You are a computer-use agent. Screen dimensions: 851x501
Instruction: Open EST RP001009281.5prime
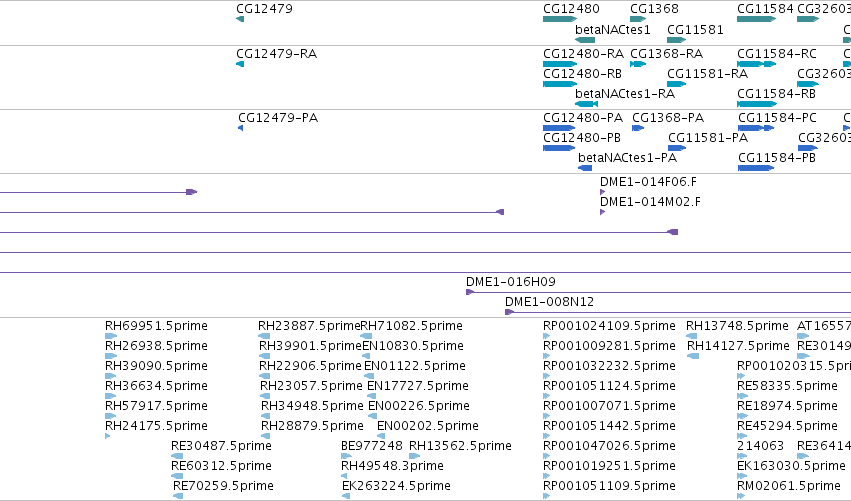point(609,346)
